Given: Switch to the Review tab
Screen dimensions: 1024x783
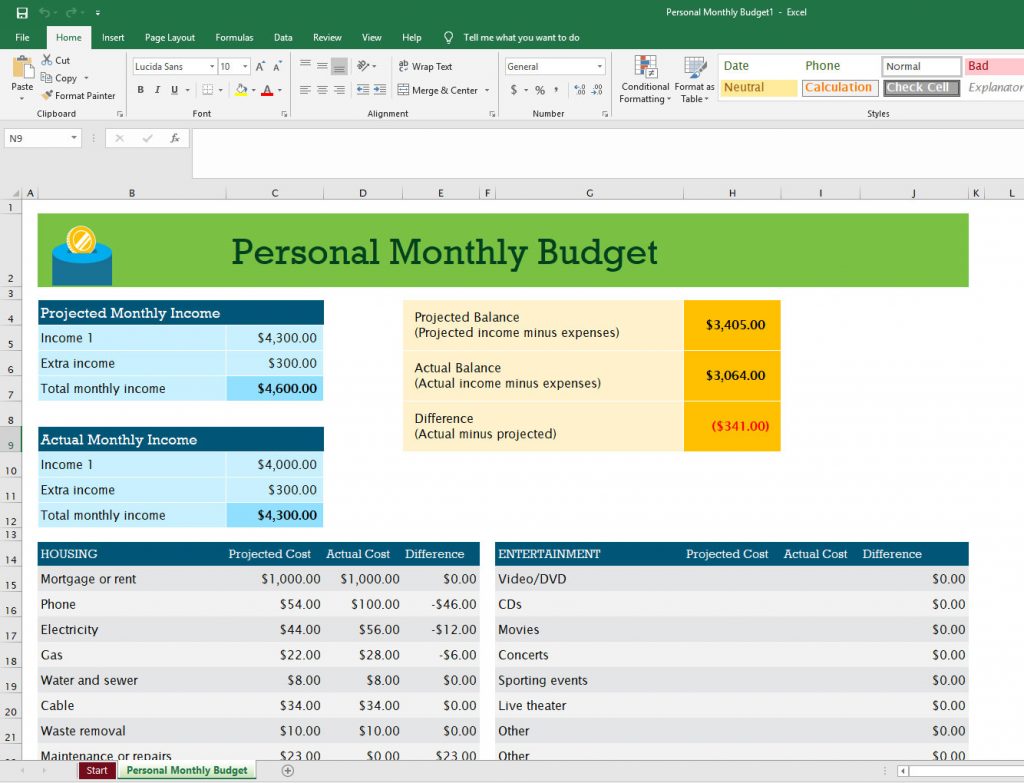Looking at the screenshot, I should click(x=327, y=37).
